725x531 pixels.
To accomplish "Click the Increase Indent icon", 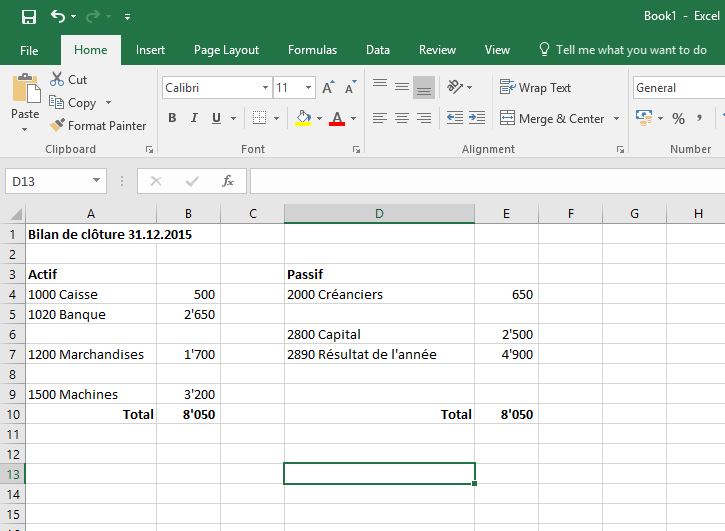I will click(477, 118).
